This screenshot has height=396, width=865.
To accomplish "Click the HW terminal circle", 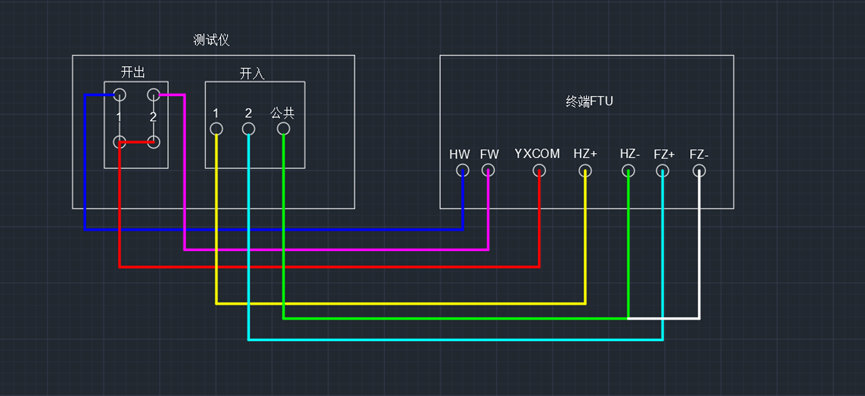I will click(462, 170).
